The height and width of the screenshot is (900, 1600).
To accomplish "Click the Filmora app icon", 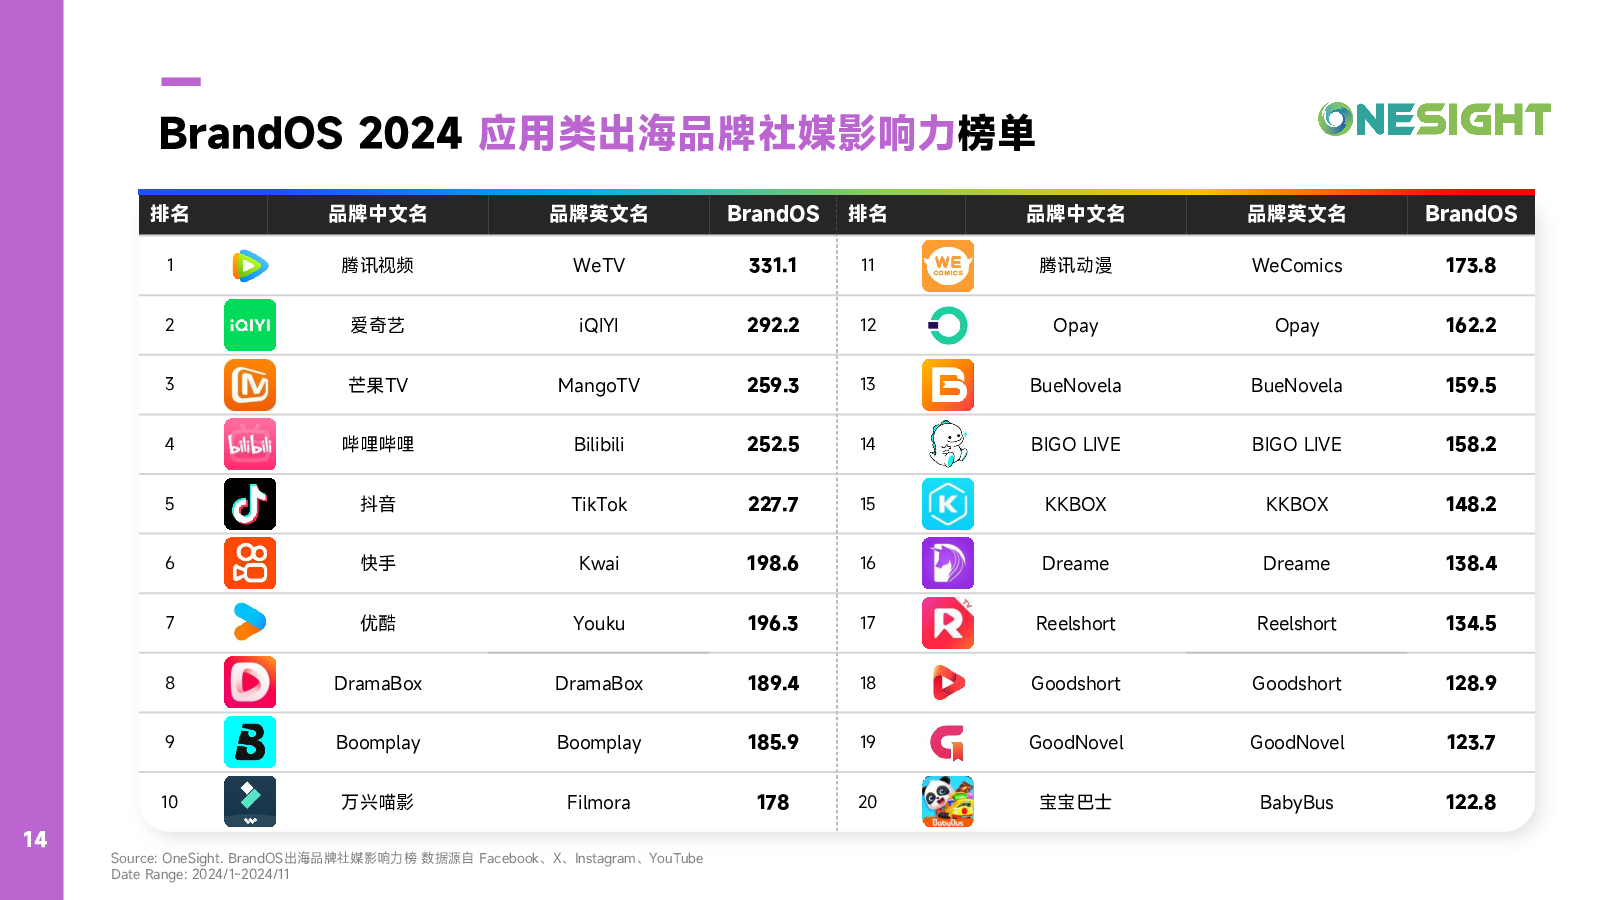I will click(250, 802).
